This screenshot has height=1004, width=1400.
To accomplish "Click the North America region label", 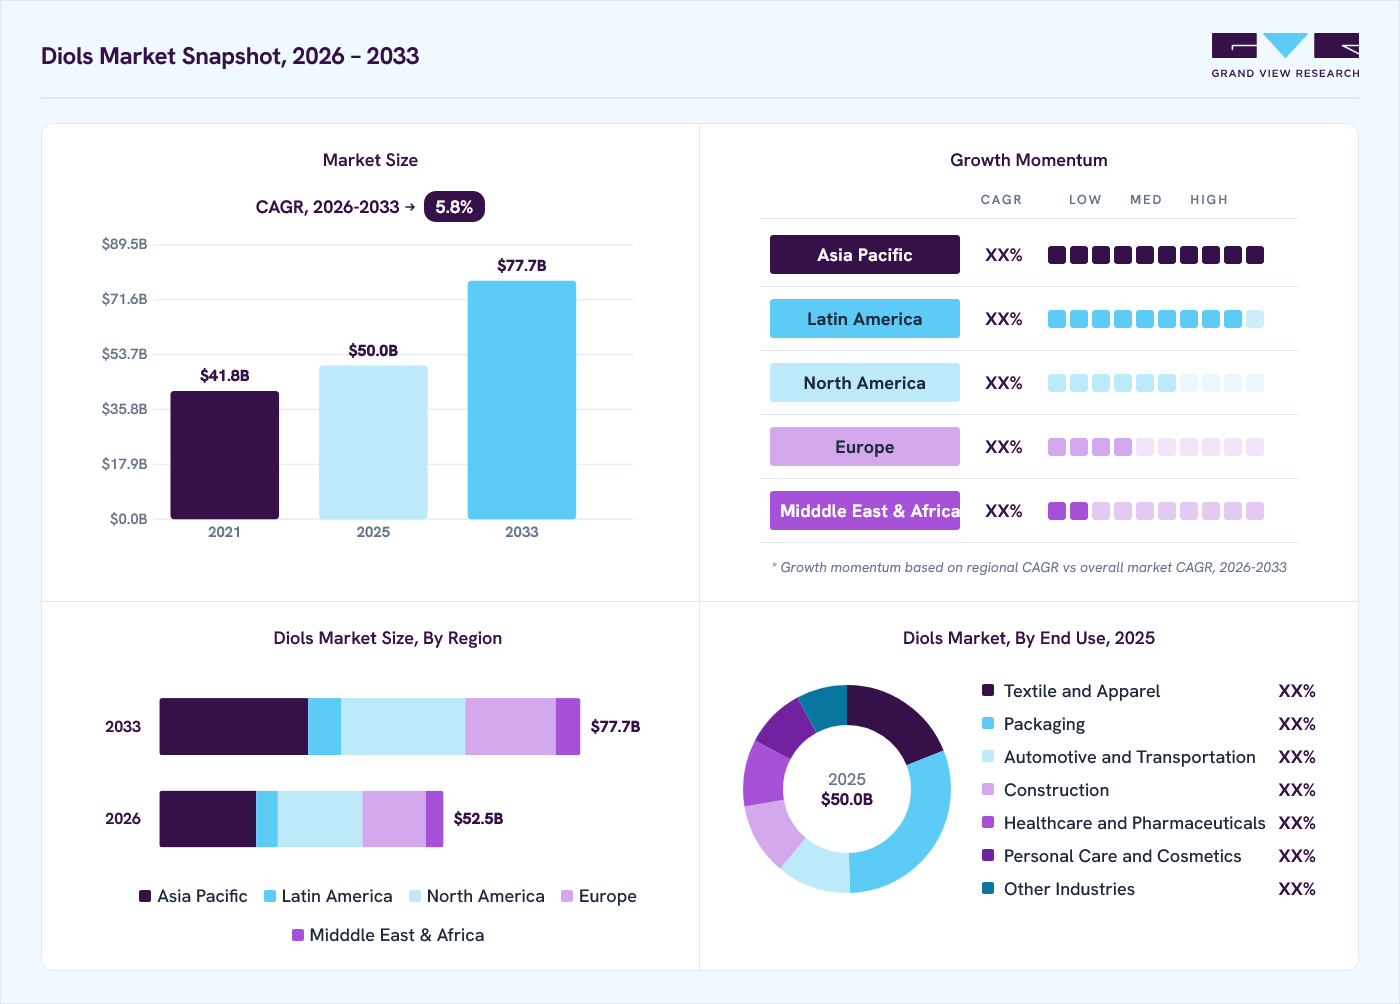I will [865, 383].
